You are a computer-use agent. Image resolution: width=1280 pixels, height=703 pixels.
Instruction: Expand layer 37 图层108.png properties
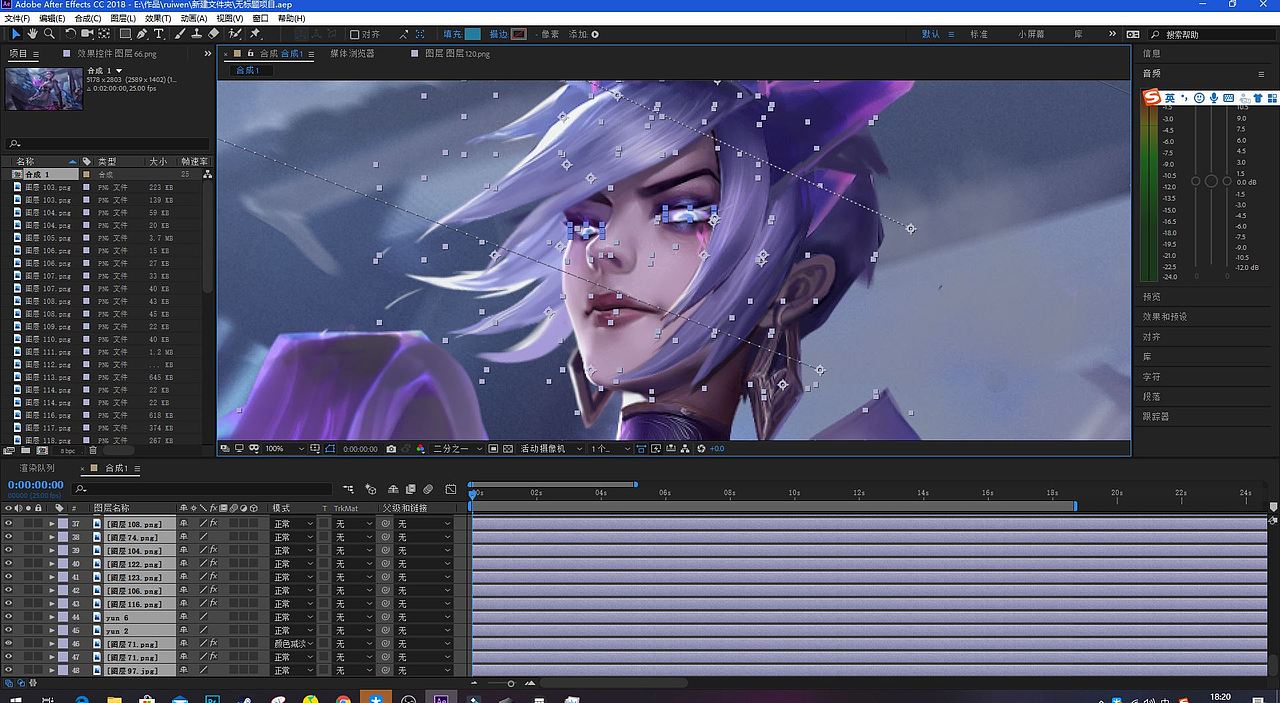(x=52, y=524)
